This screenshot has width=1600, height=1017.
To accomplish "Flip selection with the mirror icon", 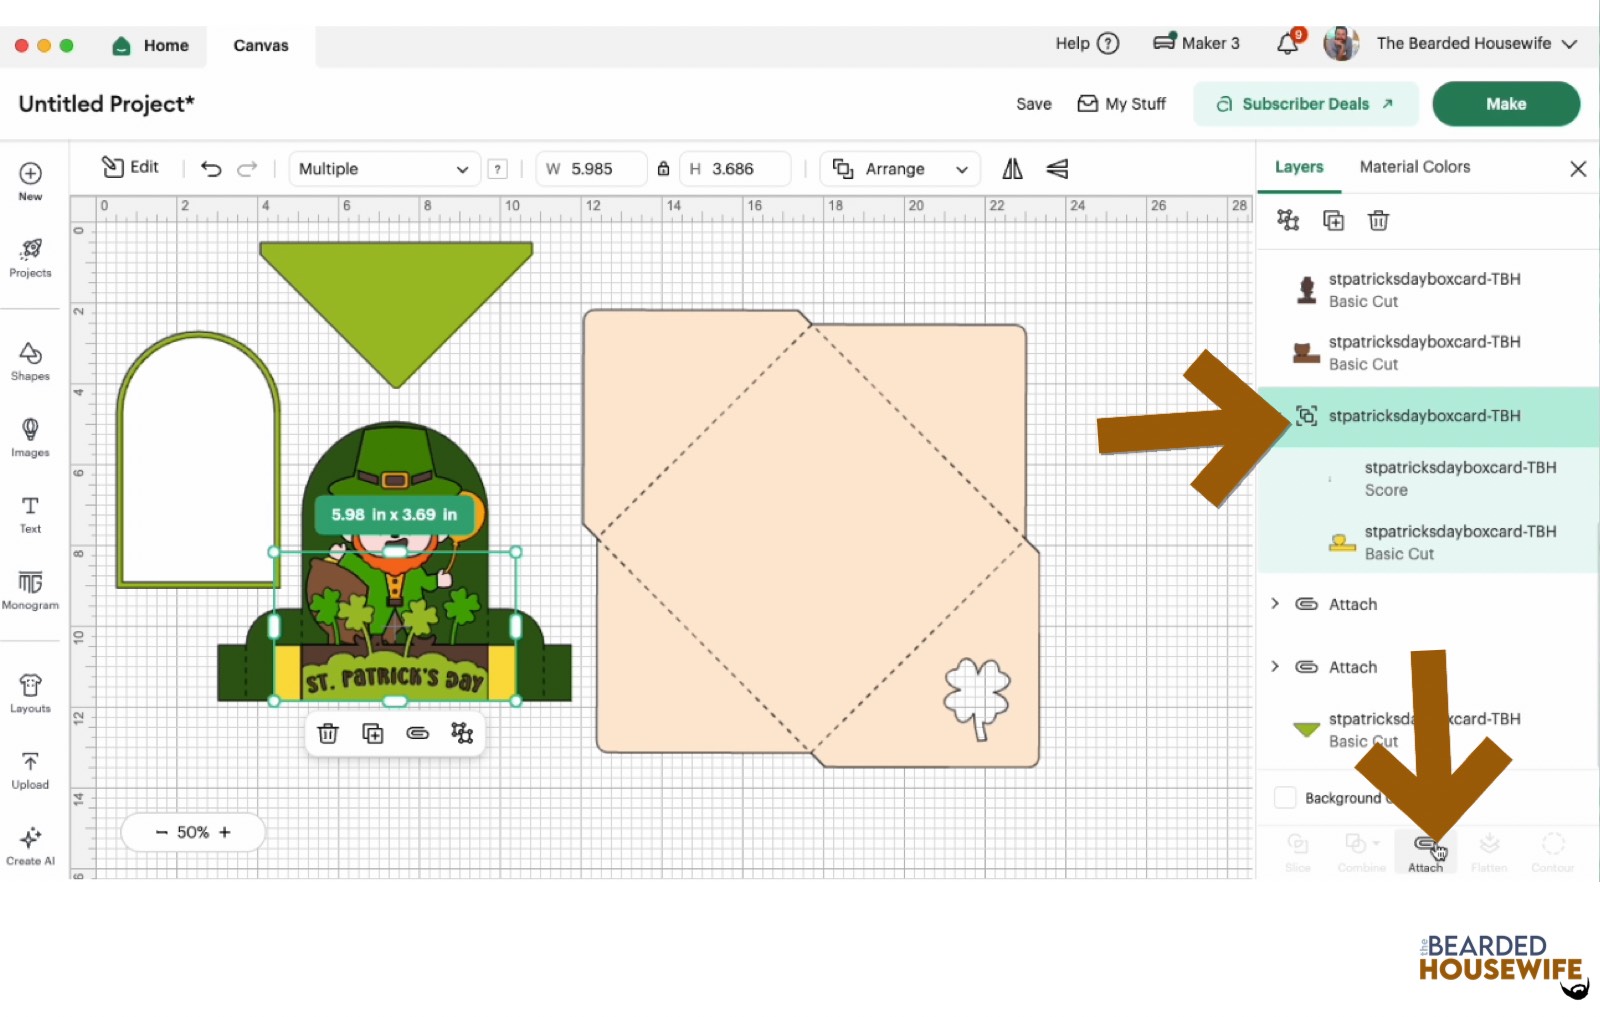I will click(x=1012, y=169).
